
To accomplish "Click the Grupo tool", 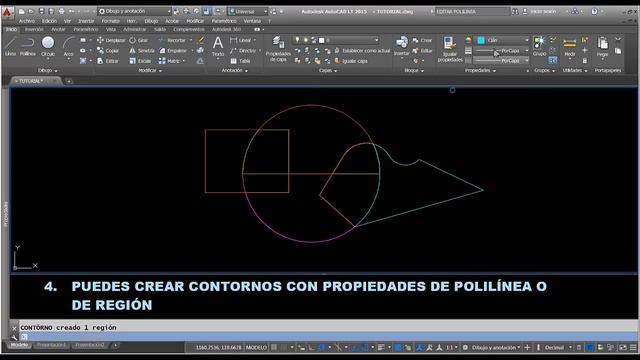I will coord(539,46).
